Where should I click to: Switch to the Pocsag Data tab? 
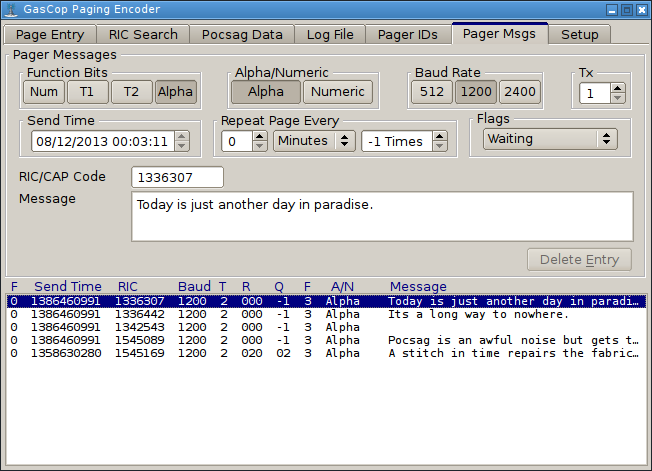pyautogui.click(x=242, y=35)
